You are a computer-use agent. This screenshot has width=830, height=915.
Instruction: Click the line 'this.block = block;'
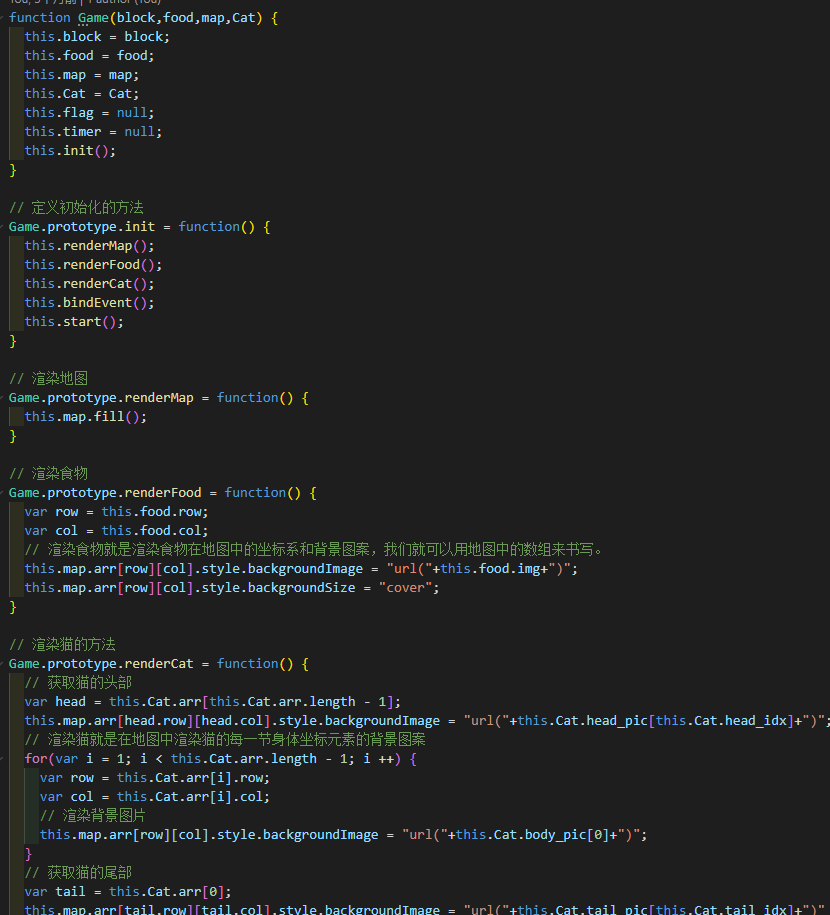click(97, 37)
